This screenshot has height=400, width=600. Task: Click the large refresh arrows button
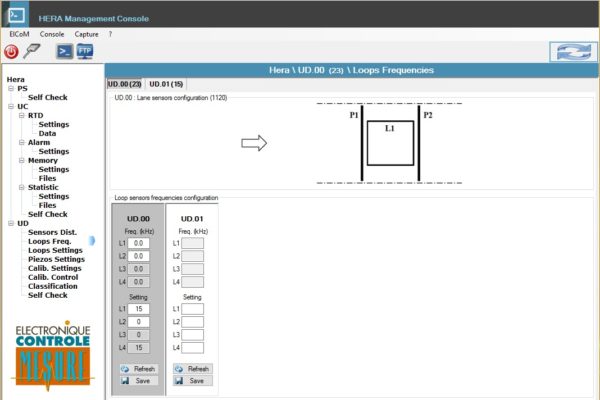point(573,52)
